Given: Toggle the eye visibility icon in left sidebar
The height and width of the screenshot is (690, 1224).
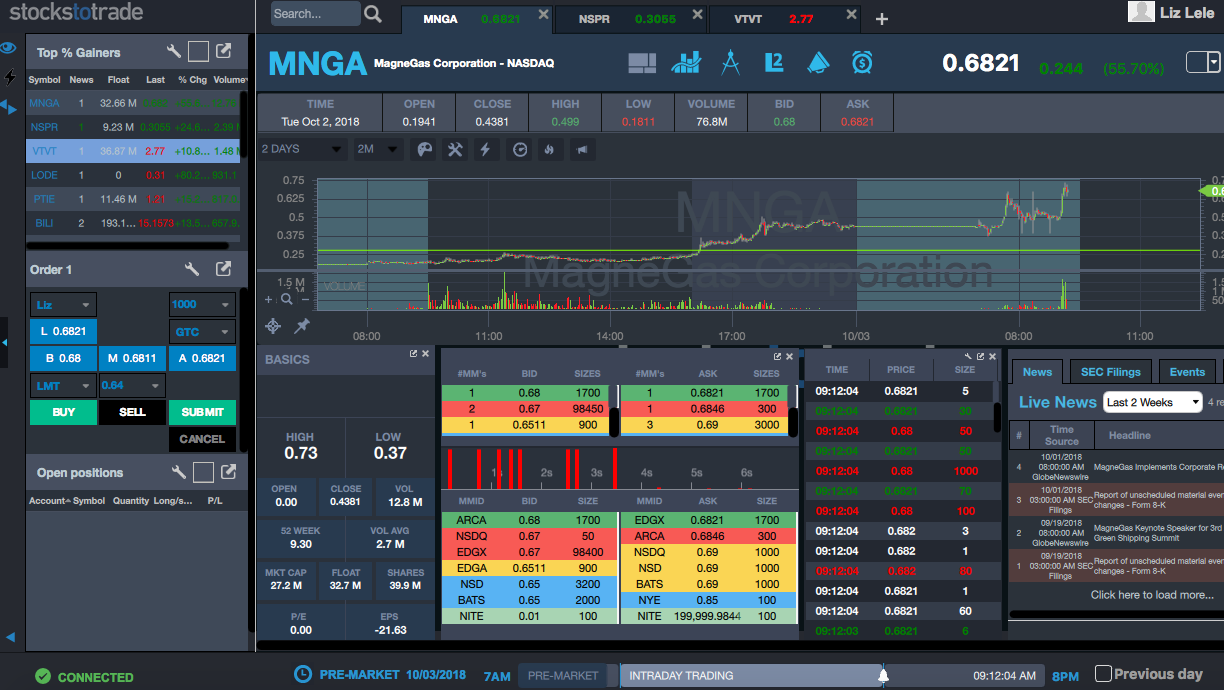Looking at the screenshot, I should (8, 48).
